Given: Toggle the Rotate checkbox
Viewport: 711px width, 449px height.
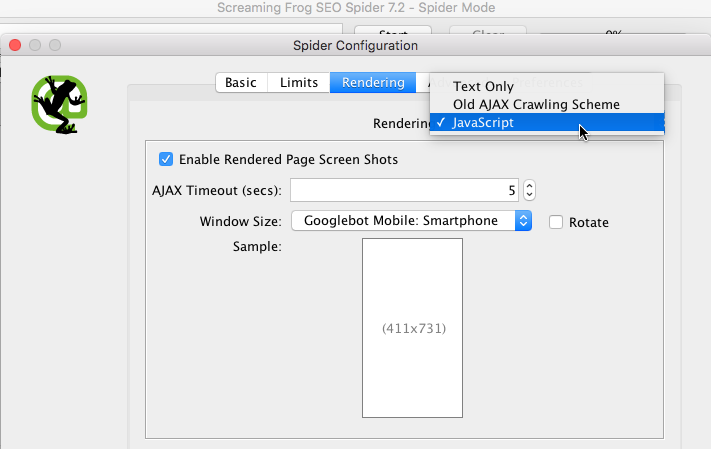Looking at the screenshot, I should [x=556, y=222].
